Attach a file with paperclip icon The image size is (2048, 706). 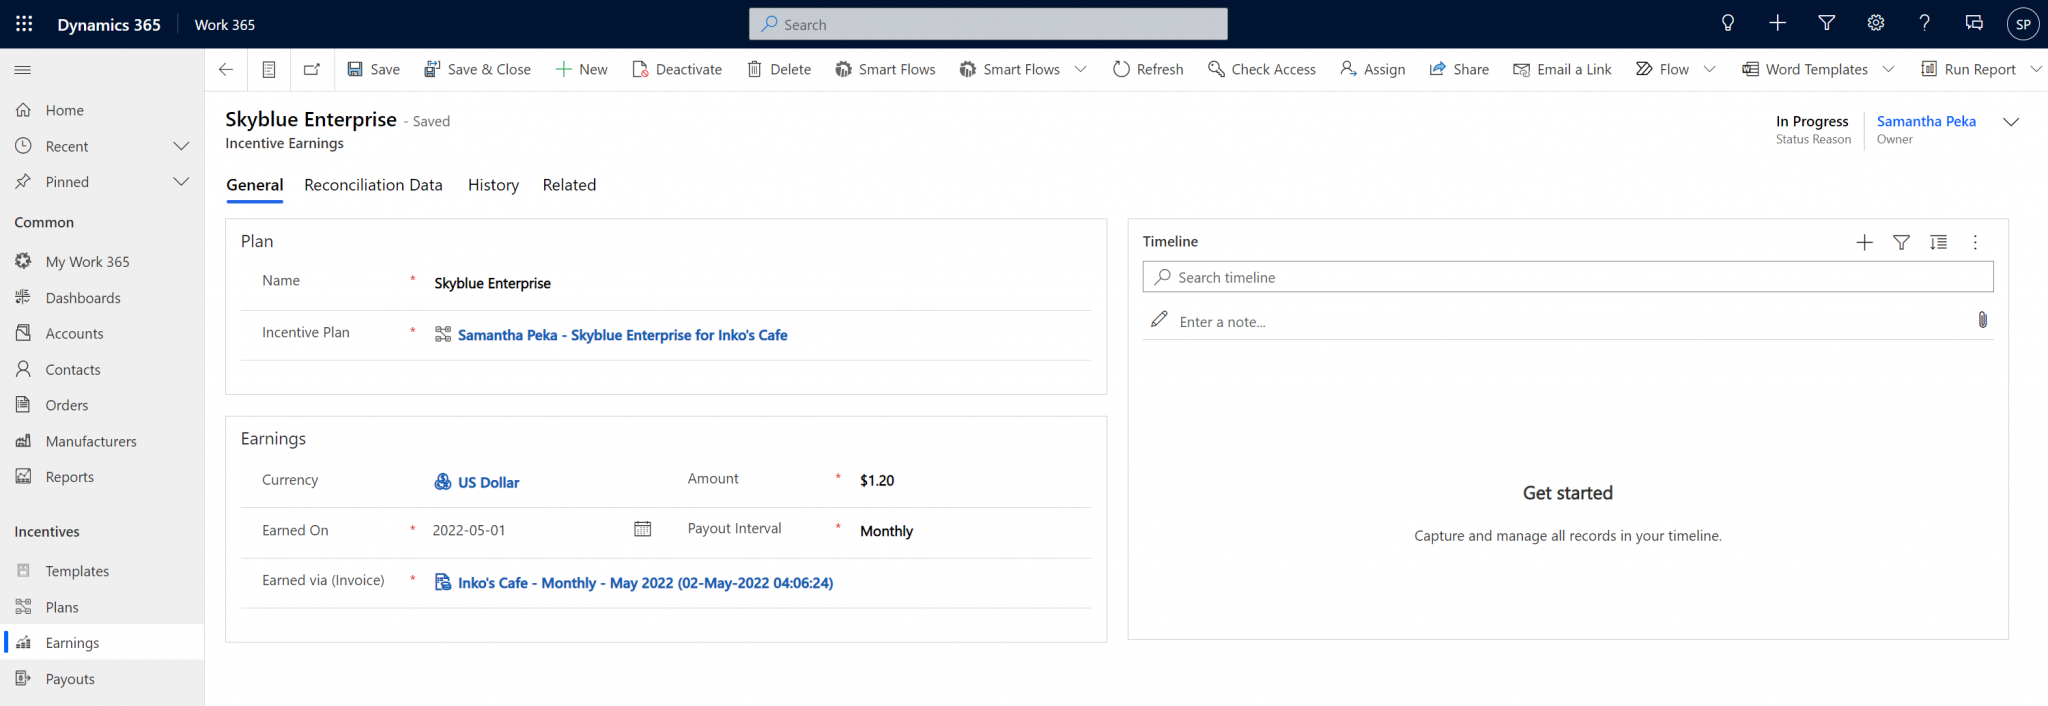pyautogui.click(x=1982, y=320)
